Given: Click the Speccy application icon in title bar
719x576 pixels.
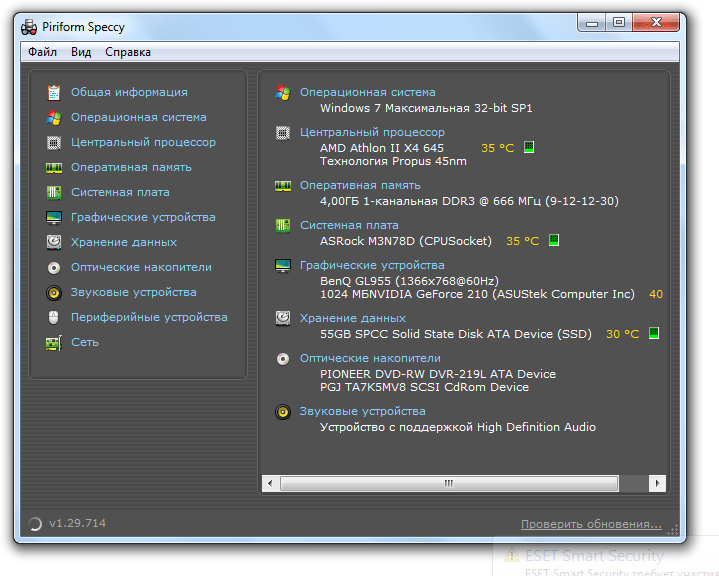Looking at the screenshot, I should (29, 27).
